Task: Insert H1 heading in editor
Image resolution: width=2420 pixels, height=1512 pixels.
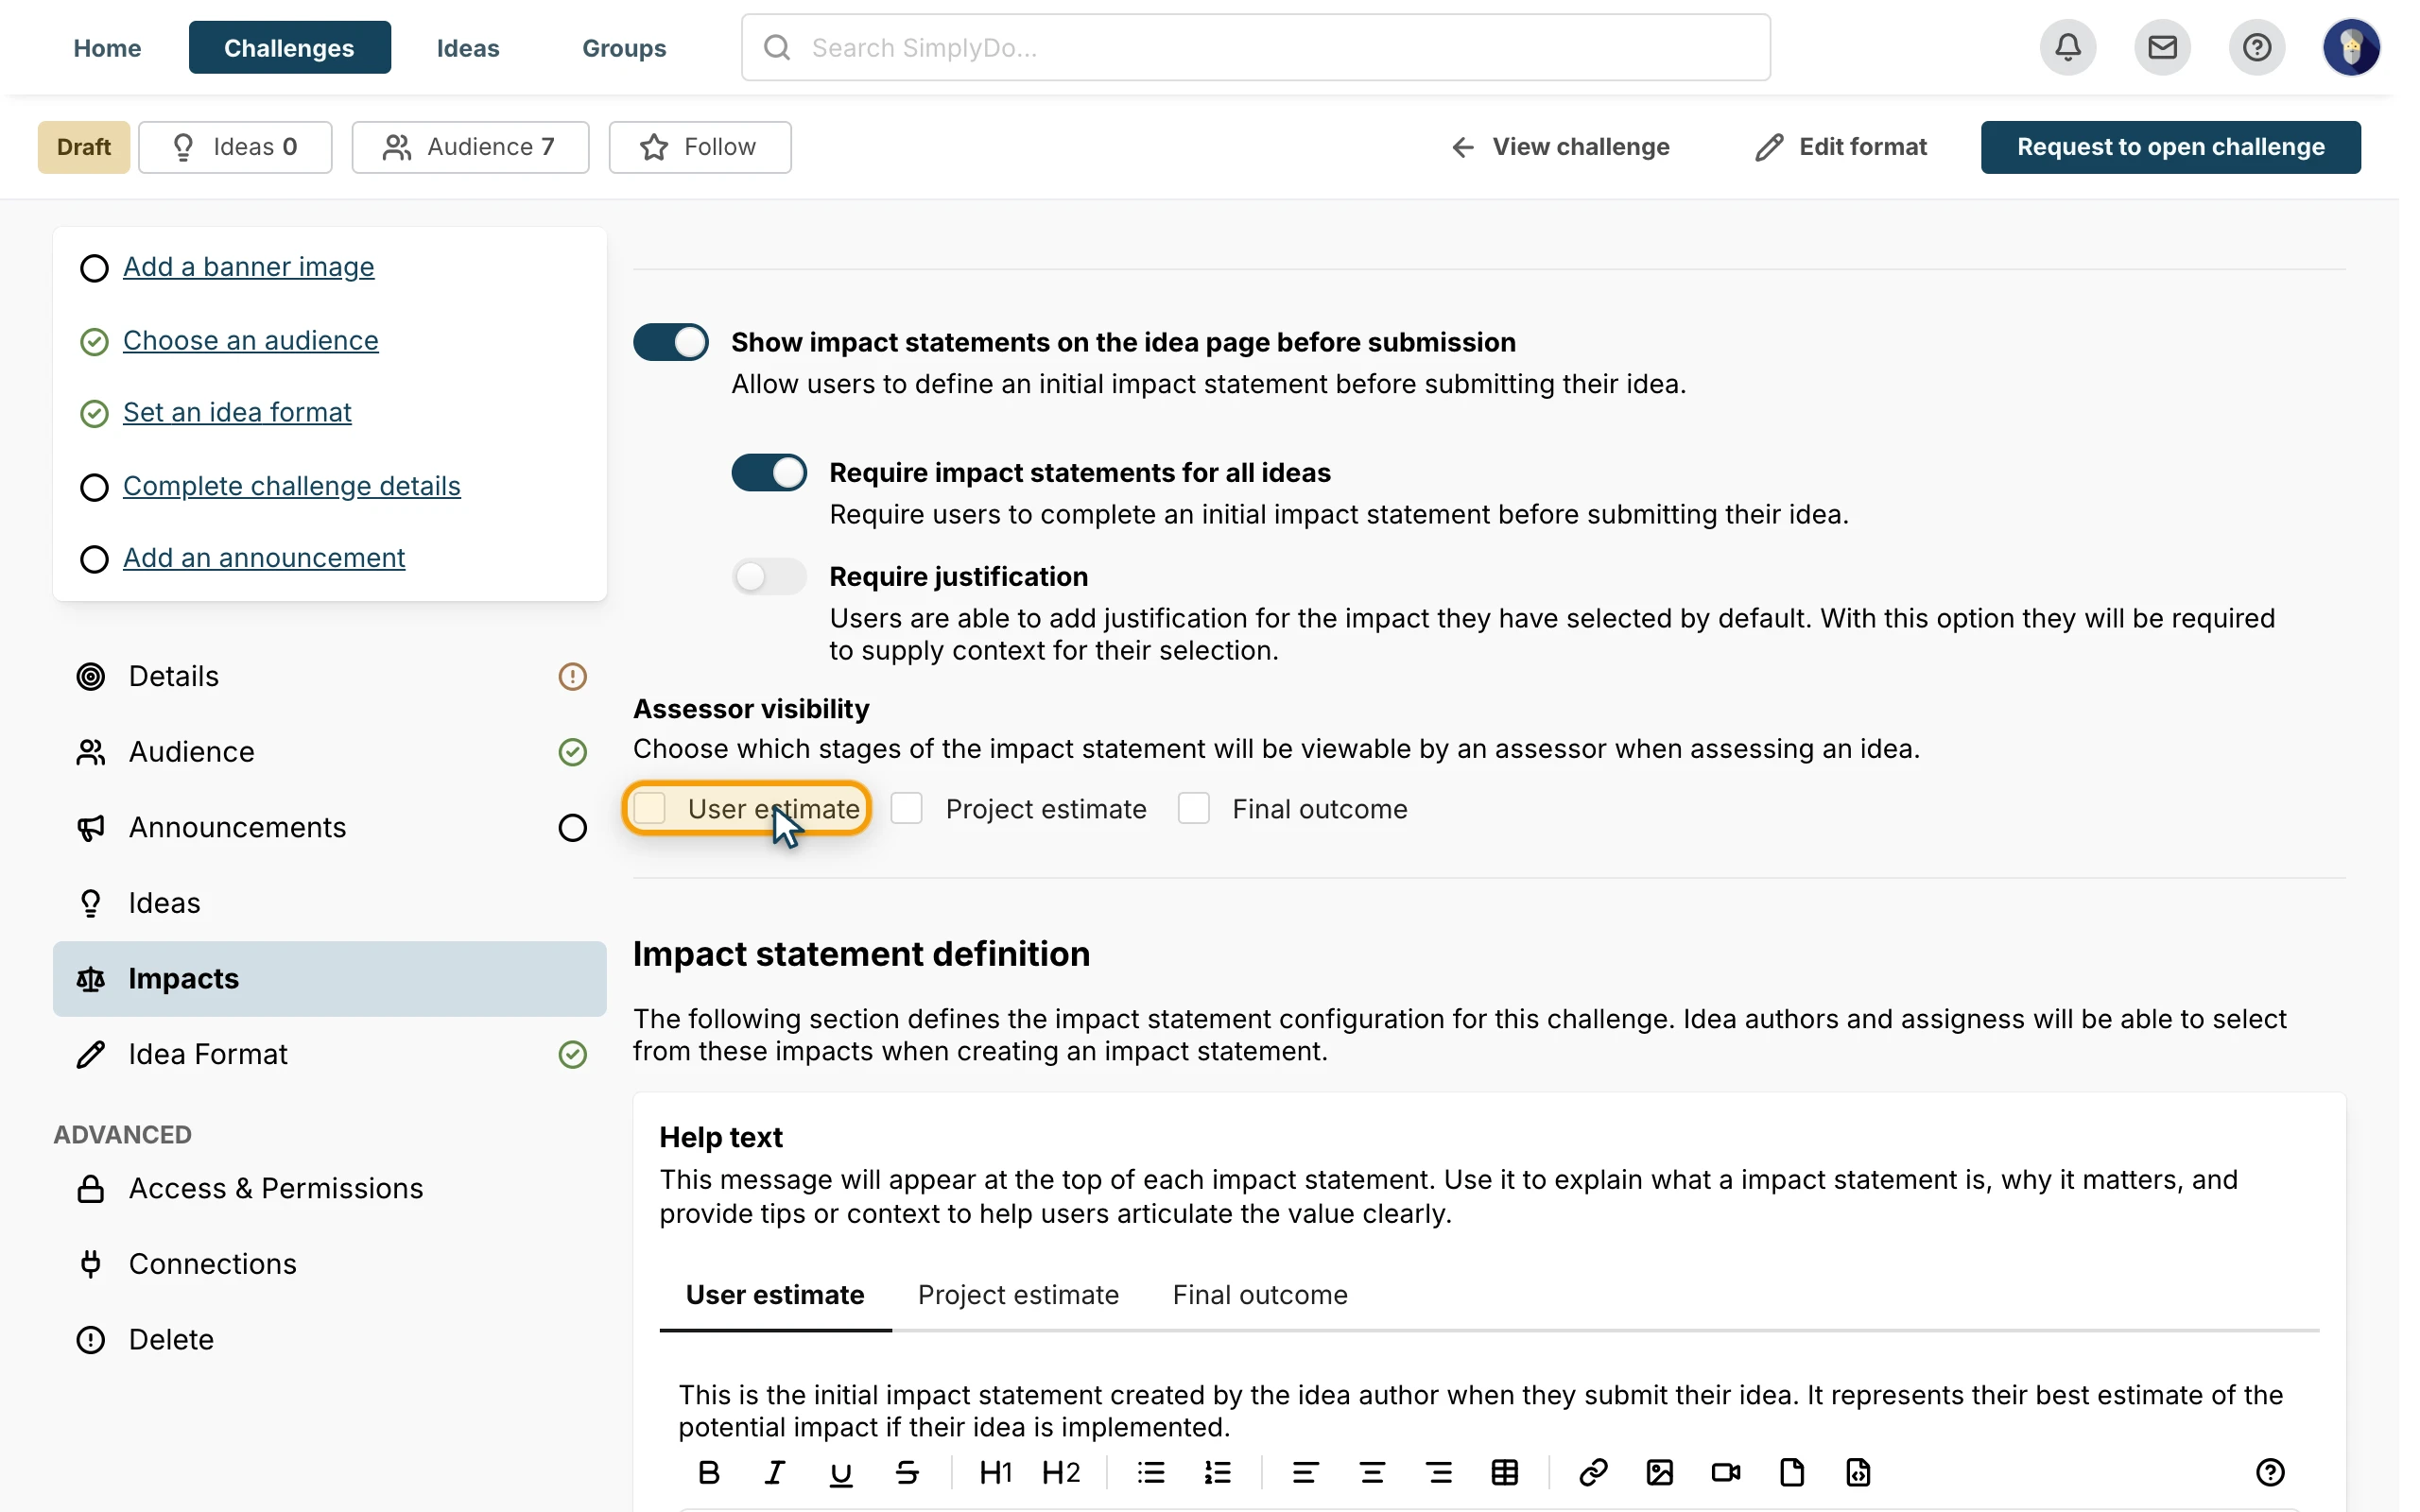Action: pyautogui.click(x=995, y=1472)
